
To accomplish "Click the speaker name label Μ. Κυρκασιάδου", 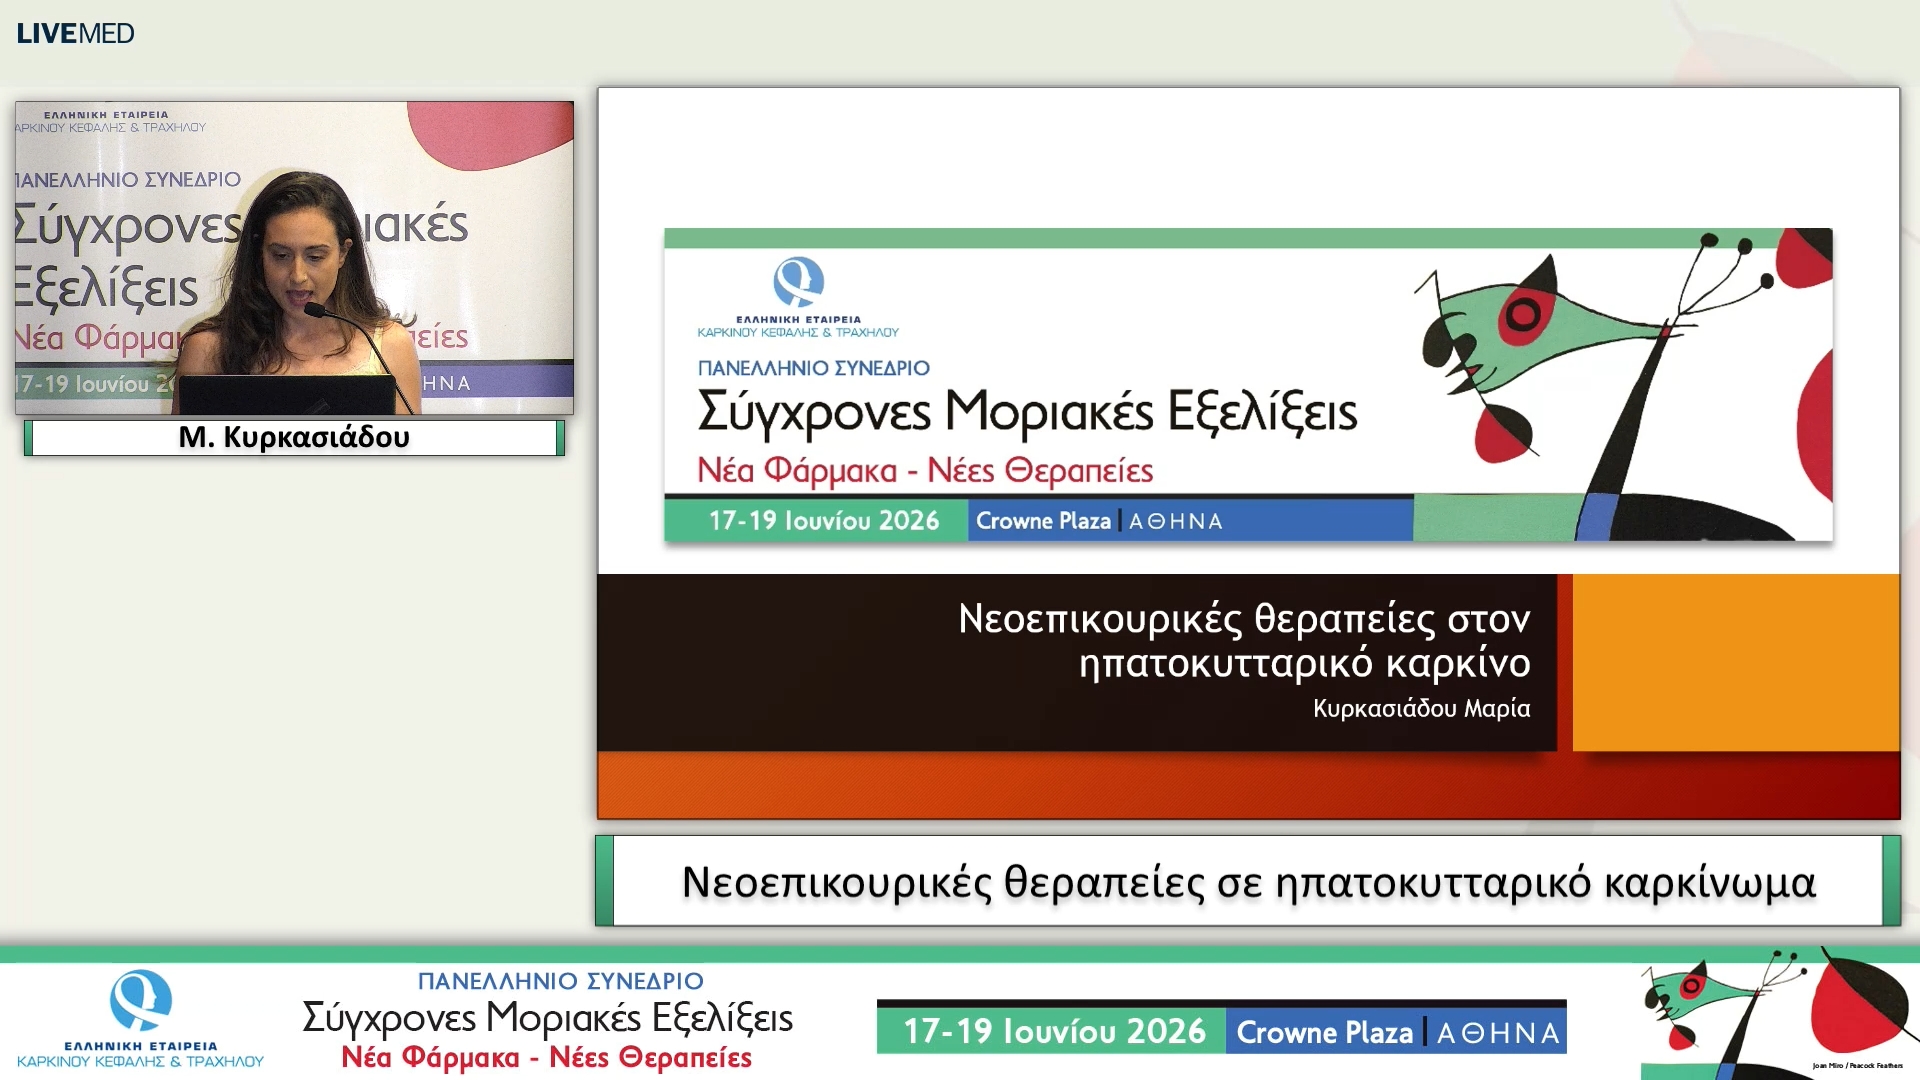I will click(x=294, y=437).
